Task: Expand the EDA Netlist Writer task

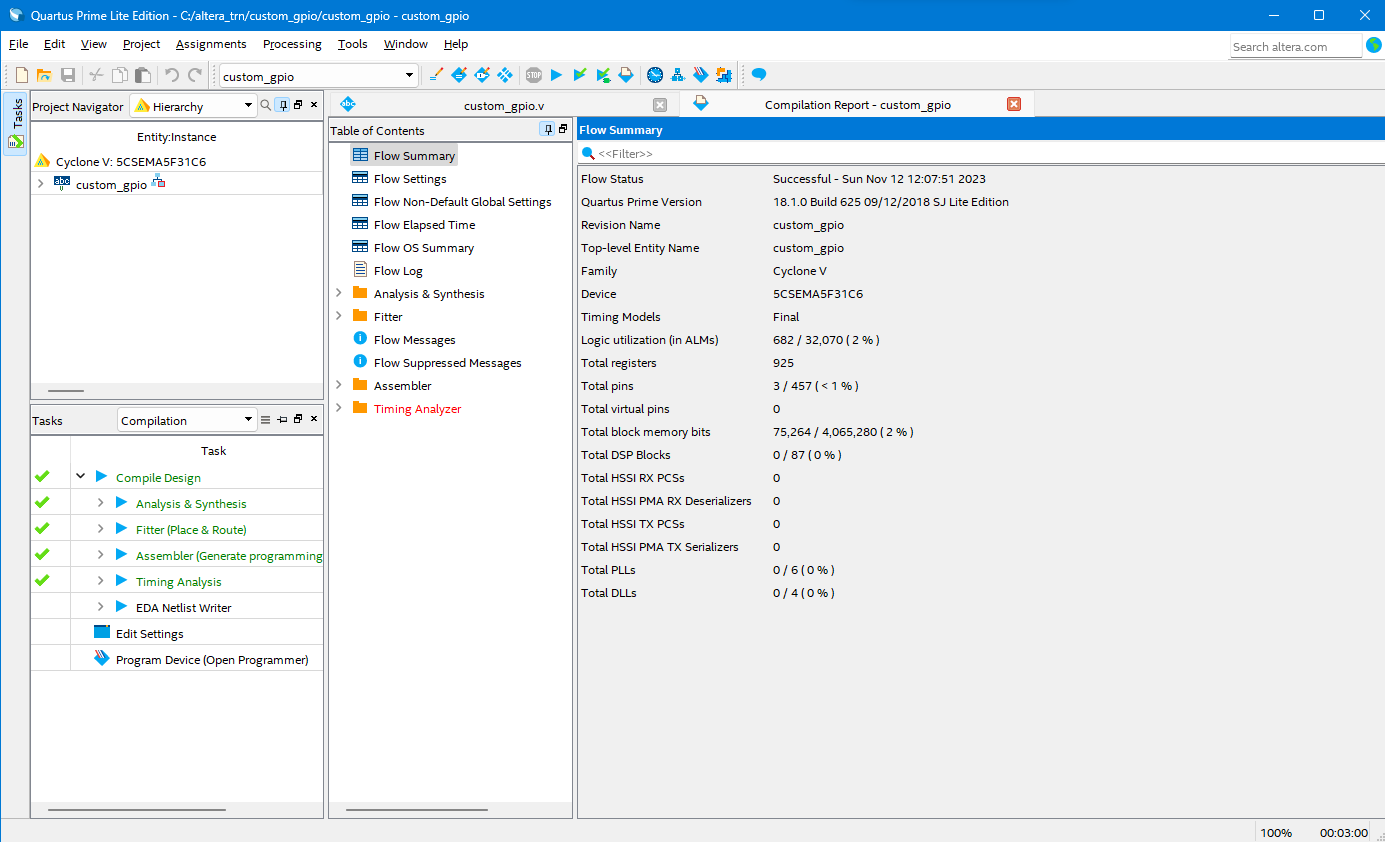Action: 101,607
